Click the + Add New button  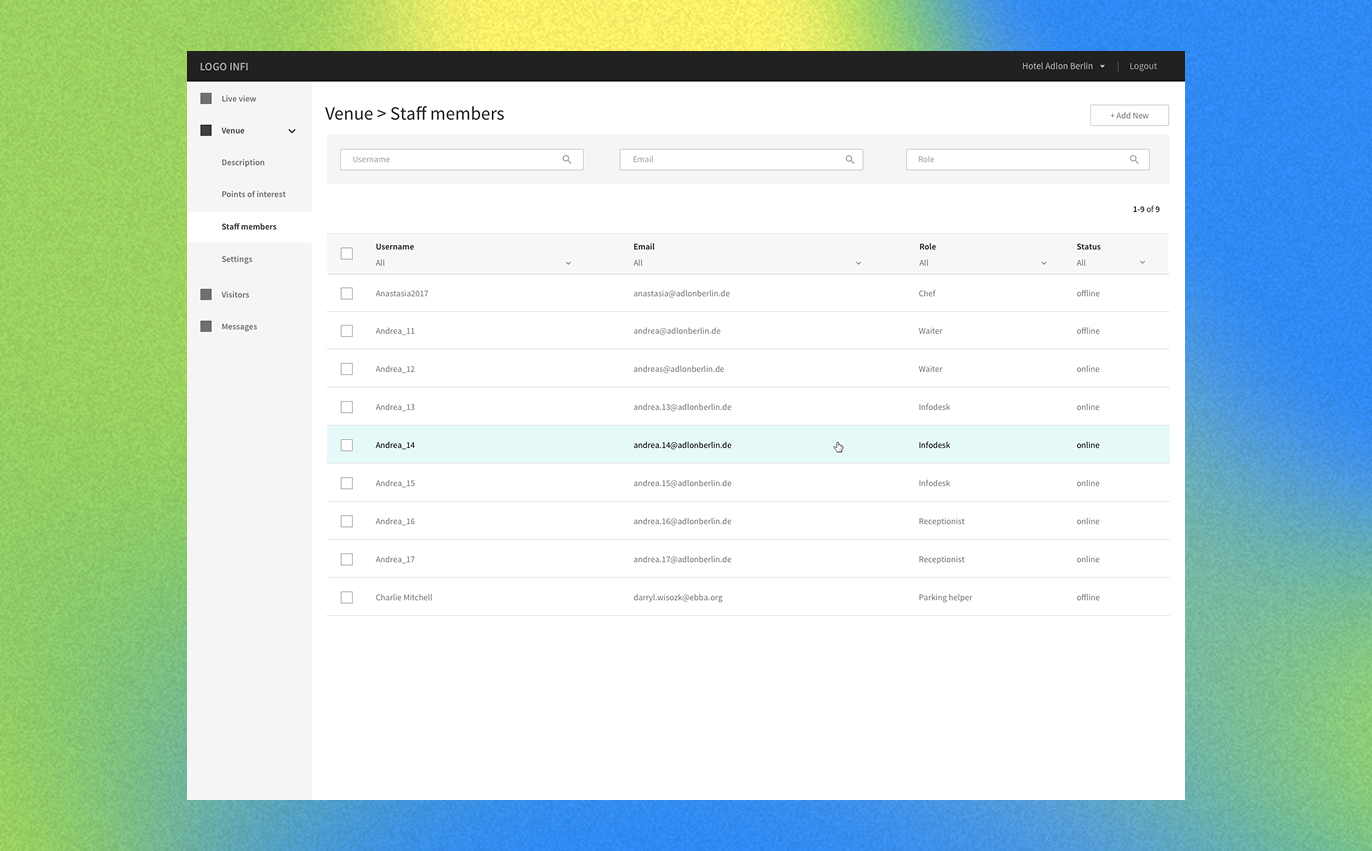1129,115
